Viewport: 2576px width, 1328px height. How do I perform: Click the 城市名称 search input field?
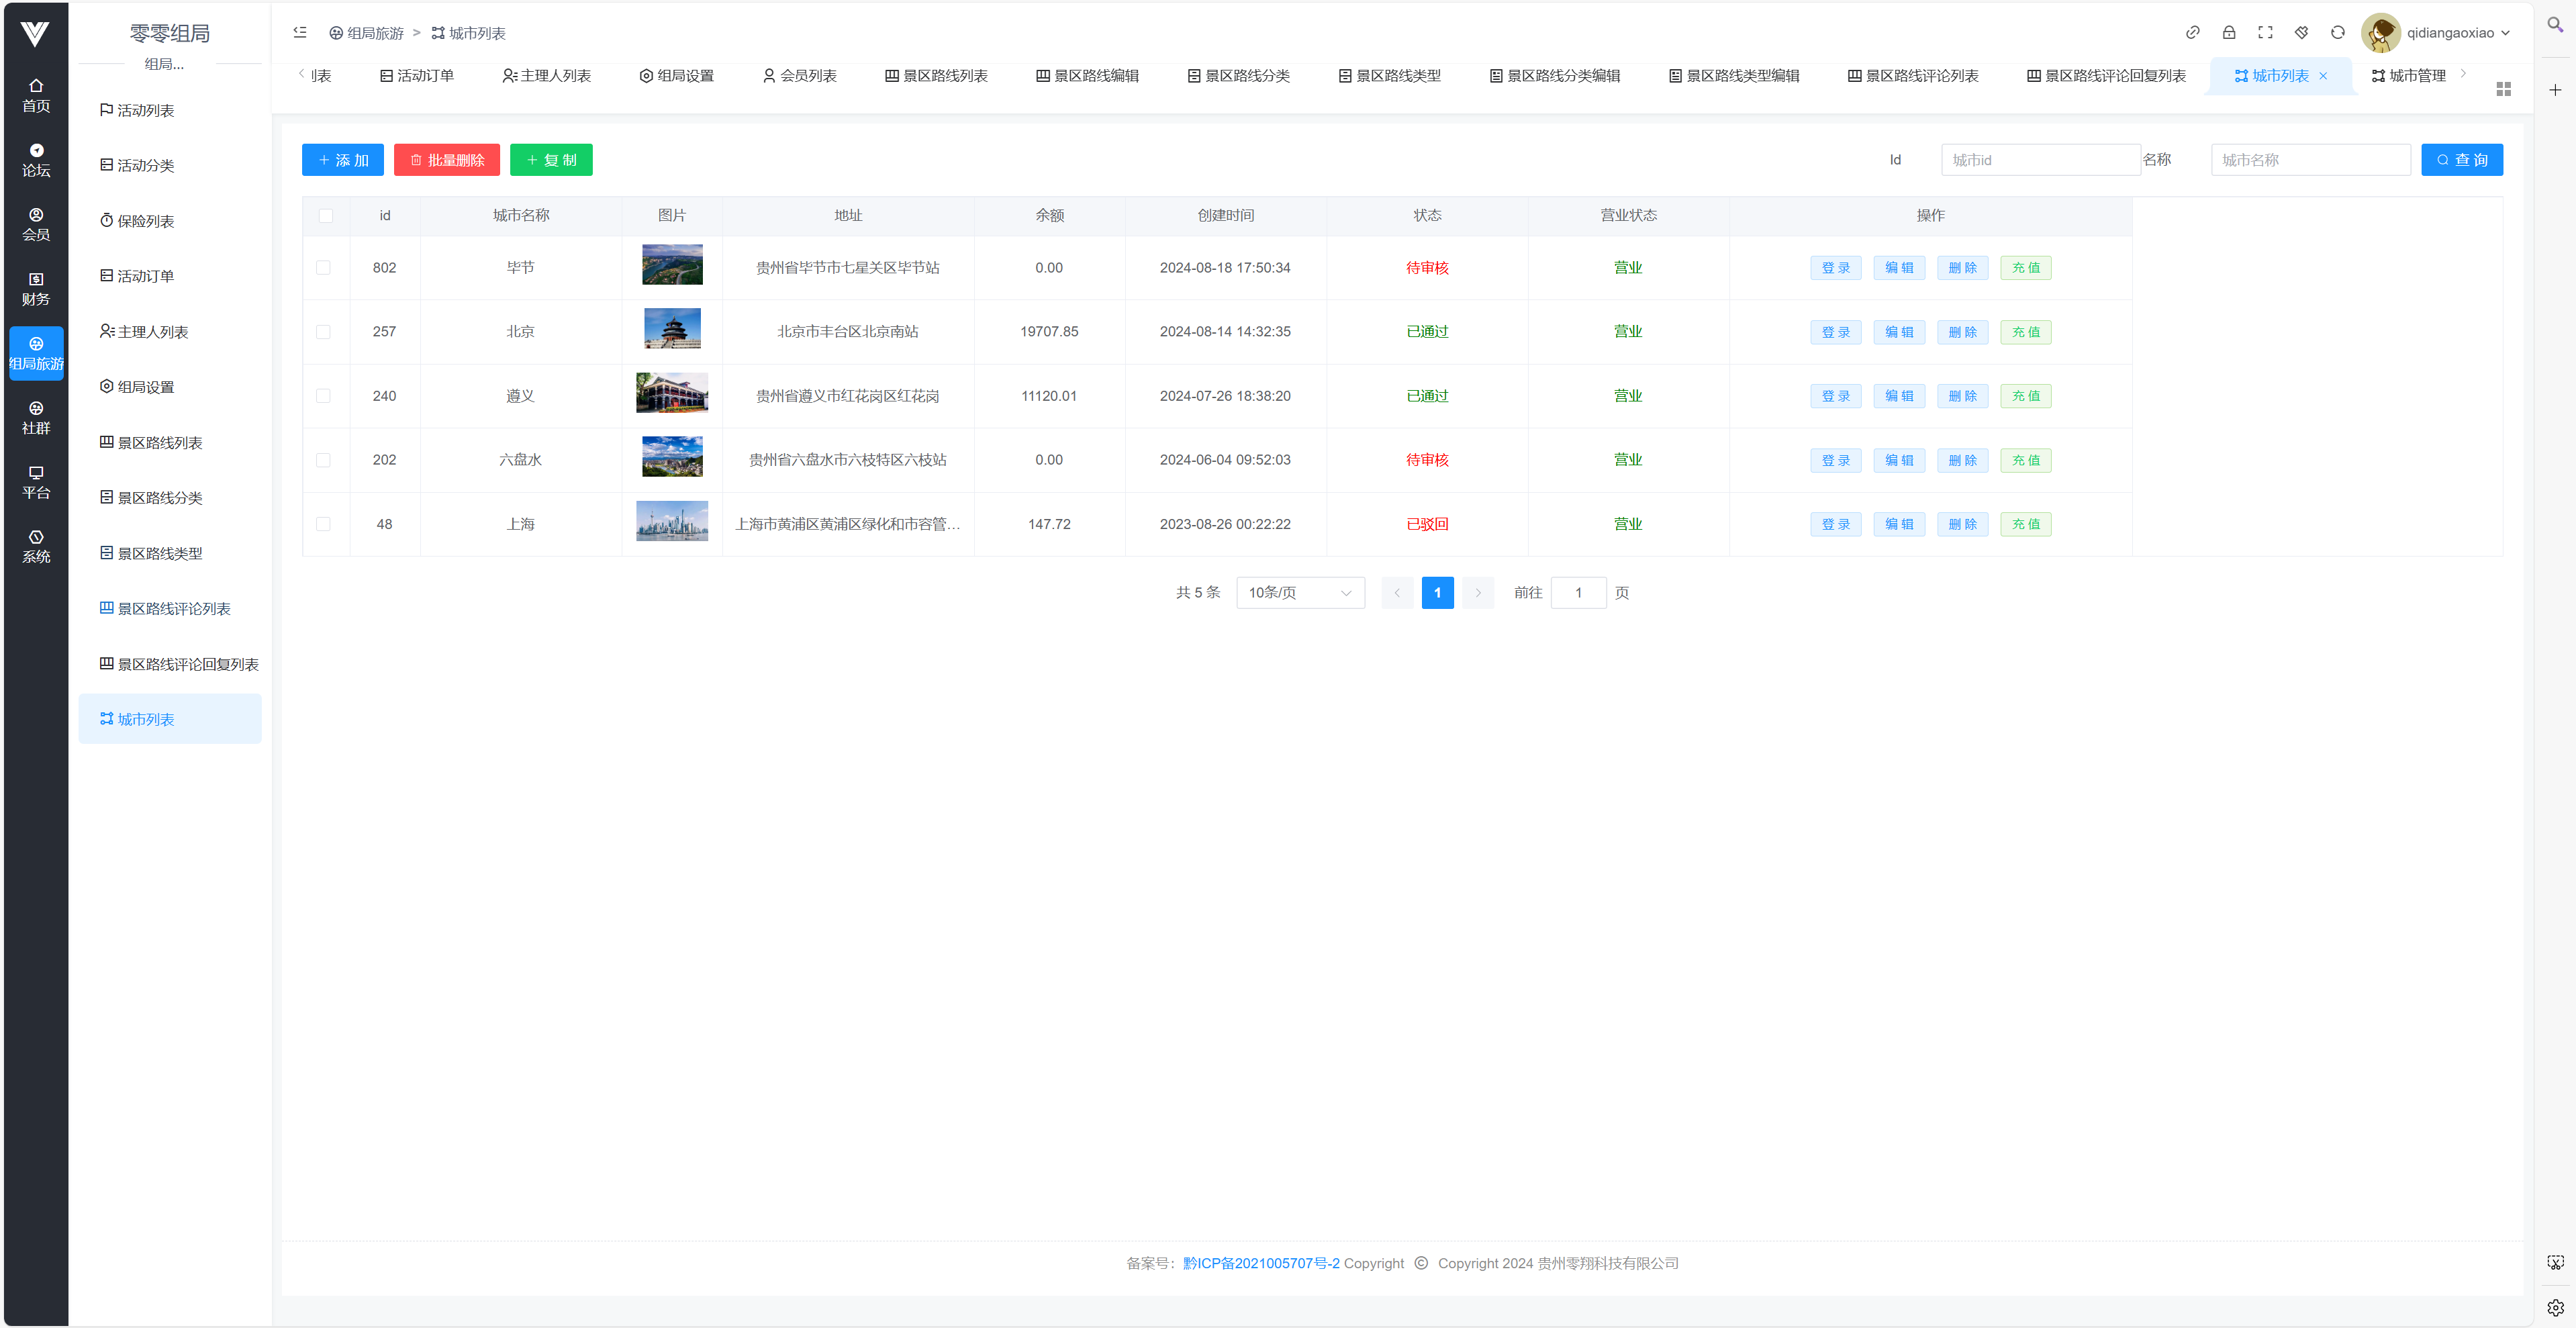(2310, 160)
